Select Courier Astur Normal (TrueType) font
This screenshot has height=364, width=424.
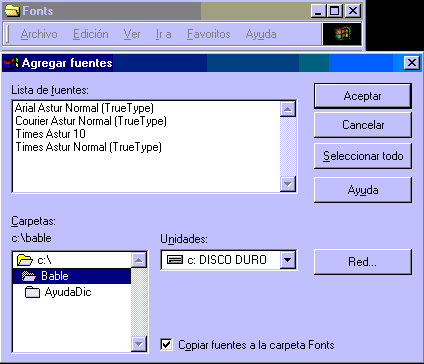point(91,121)
